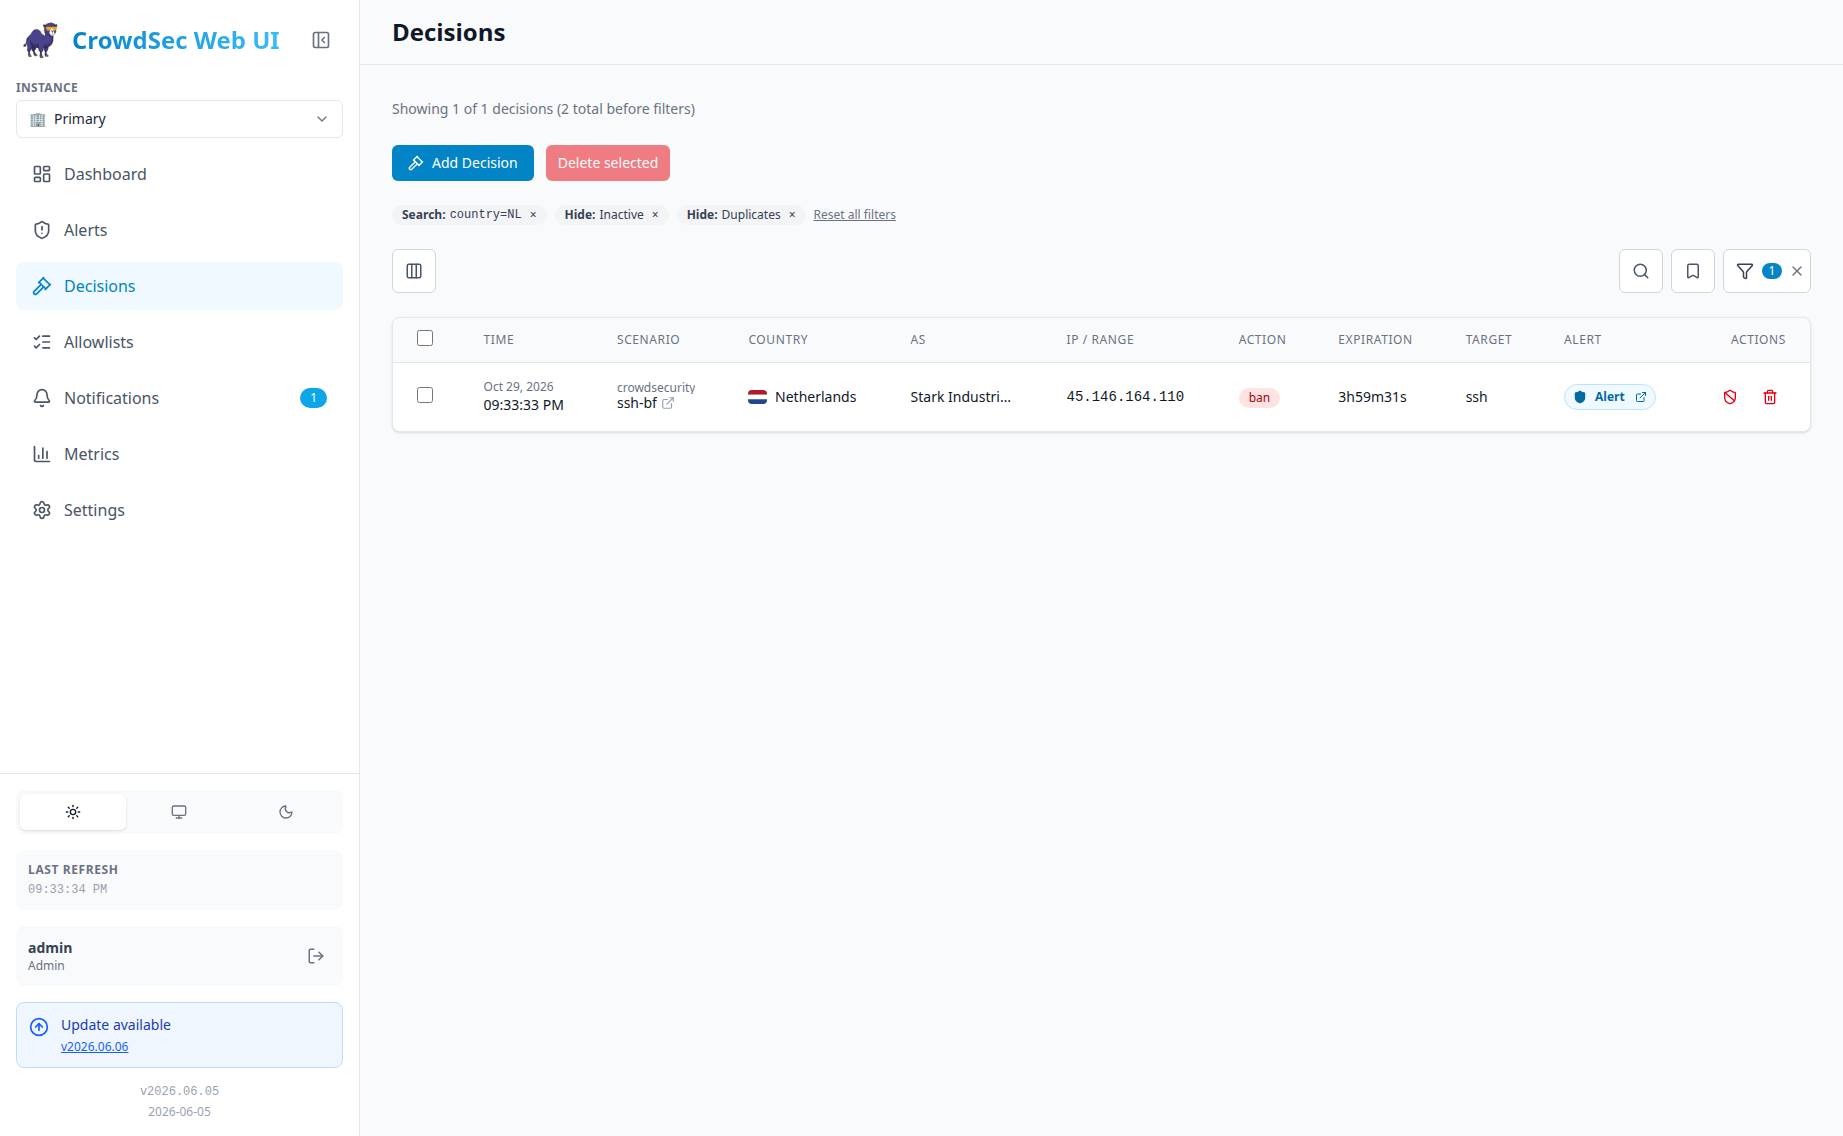1843x1136 pixels.
Task: Open update version v2026.06.06 link
Action: coord(95,1047)
